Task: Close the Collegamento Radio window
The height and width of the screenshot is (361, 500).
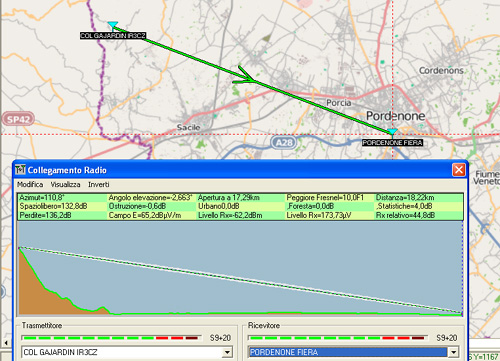Action: point(459,170)
